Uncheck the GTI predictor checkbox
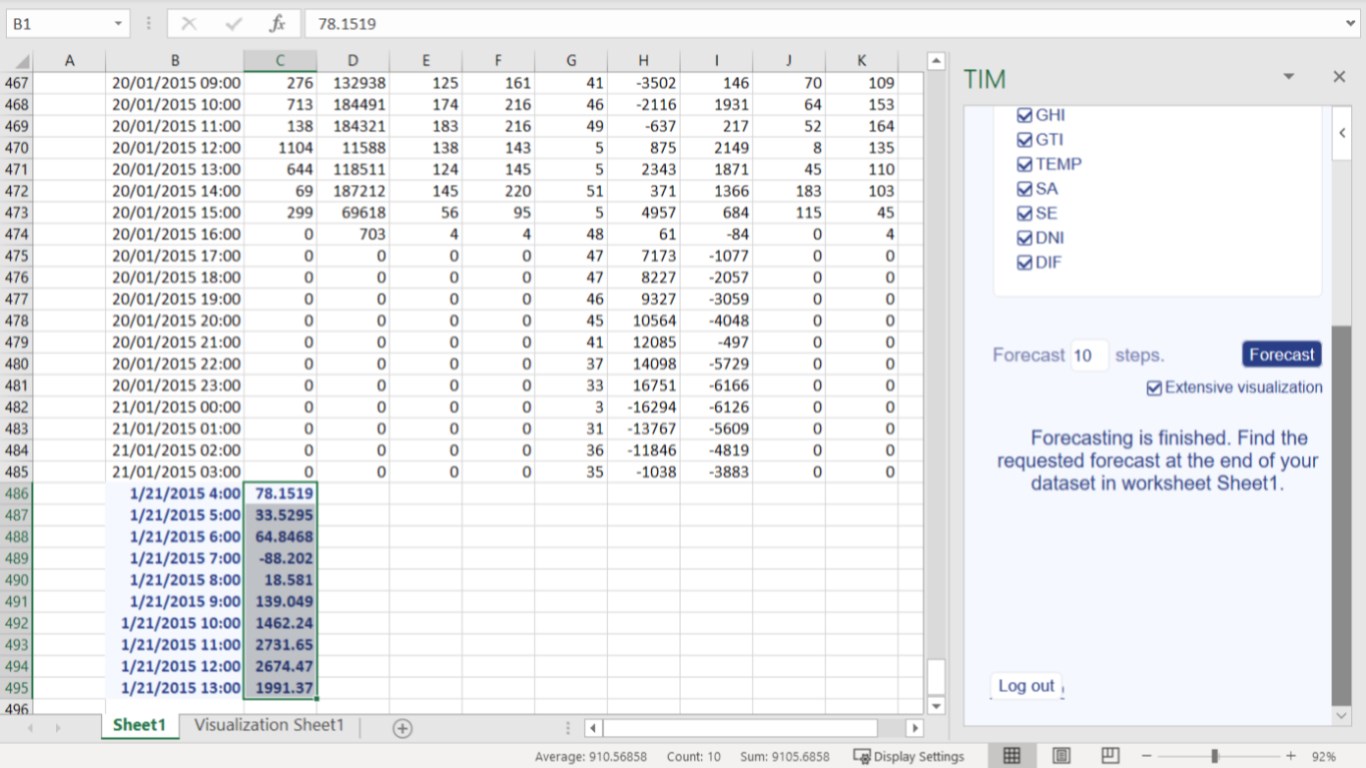Viewport: 1366px width, 768px height. (x=1024, y=140)
